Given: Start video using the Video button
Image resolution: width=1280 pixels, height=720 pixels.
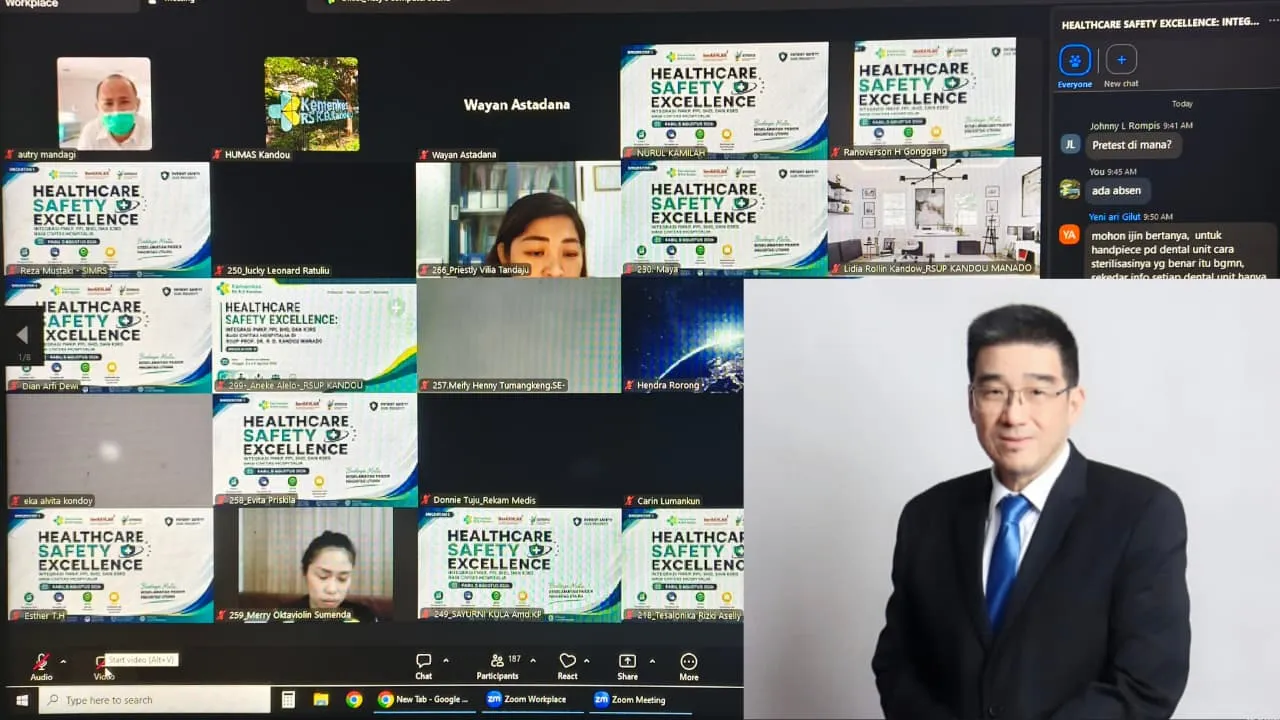Looking at the screenshot, I should [x=103, y=666].
